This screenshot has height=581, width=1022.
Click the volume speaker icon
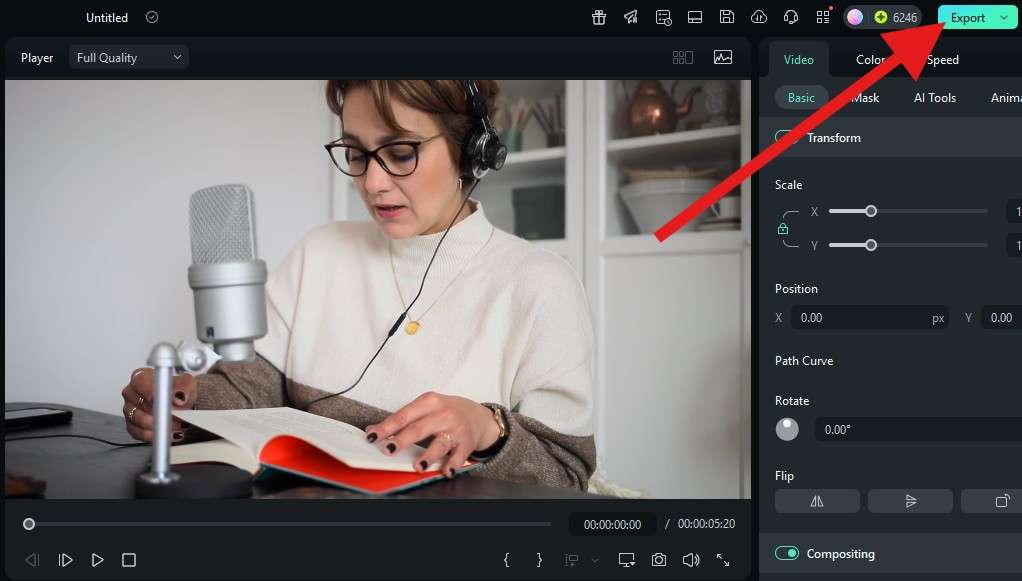tap(691, 560)
